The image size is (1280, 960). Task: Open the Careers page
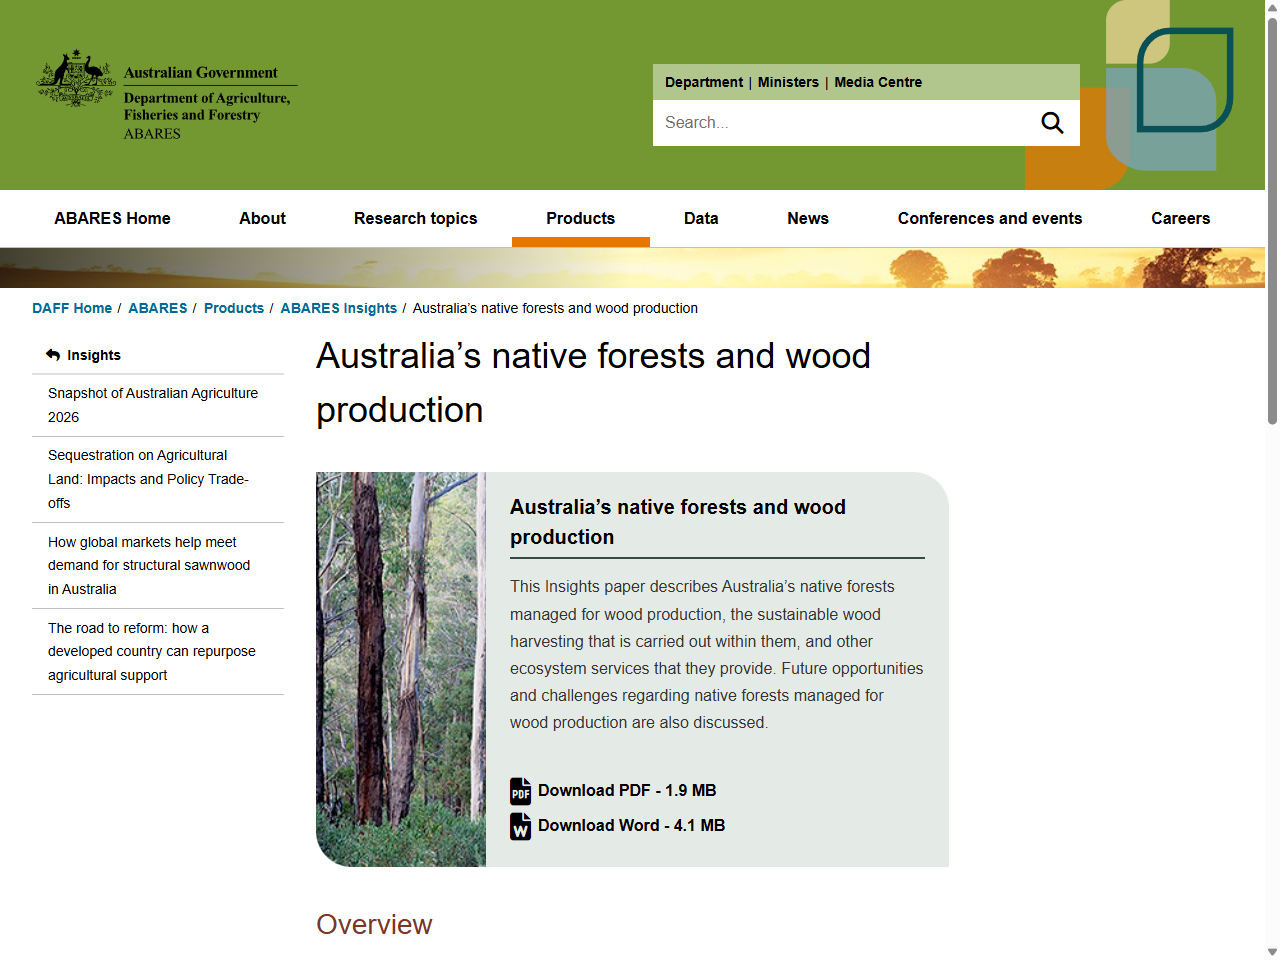(1181, 218)
